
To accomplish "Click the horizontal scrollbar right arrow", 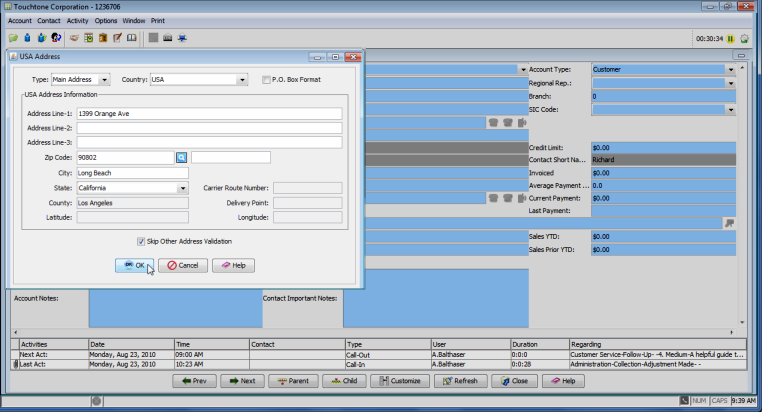I will pyautogui.click(x=731, y=332).
